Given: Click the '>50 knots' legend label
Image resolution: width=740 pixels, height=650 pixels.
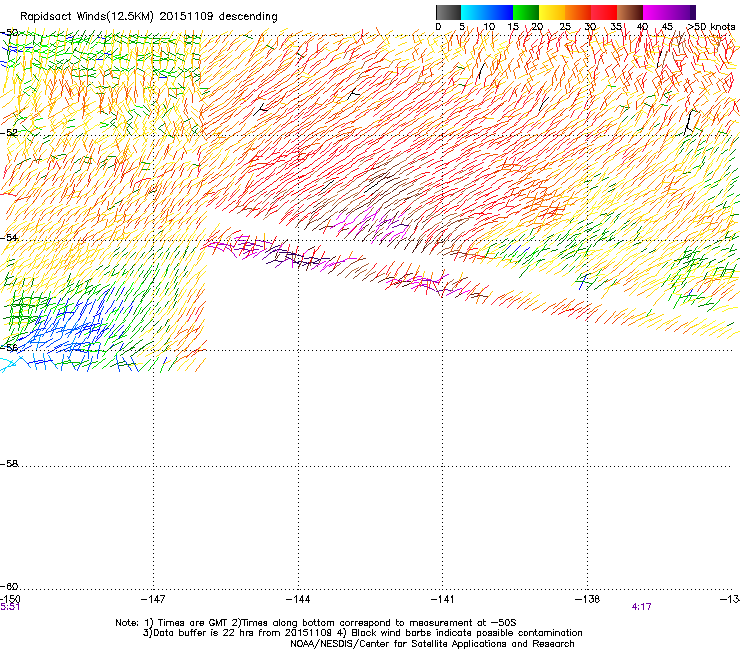Looking at the screenshot, I should pos(711,27).
